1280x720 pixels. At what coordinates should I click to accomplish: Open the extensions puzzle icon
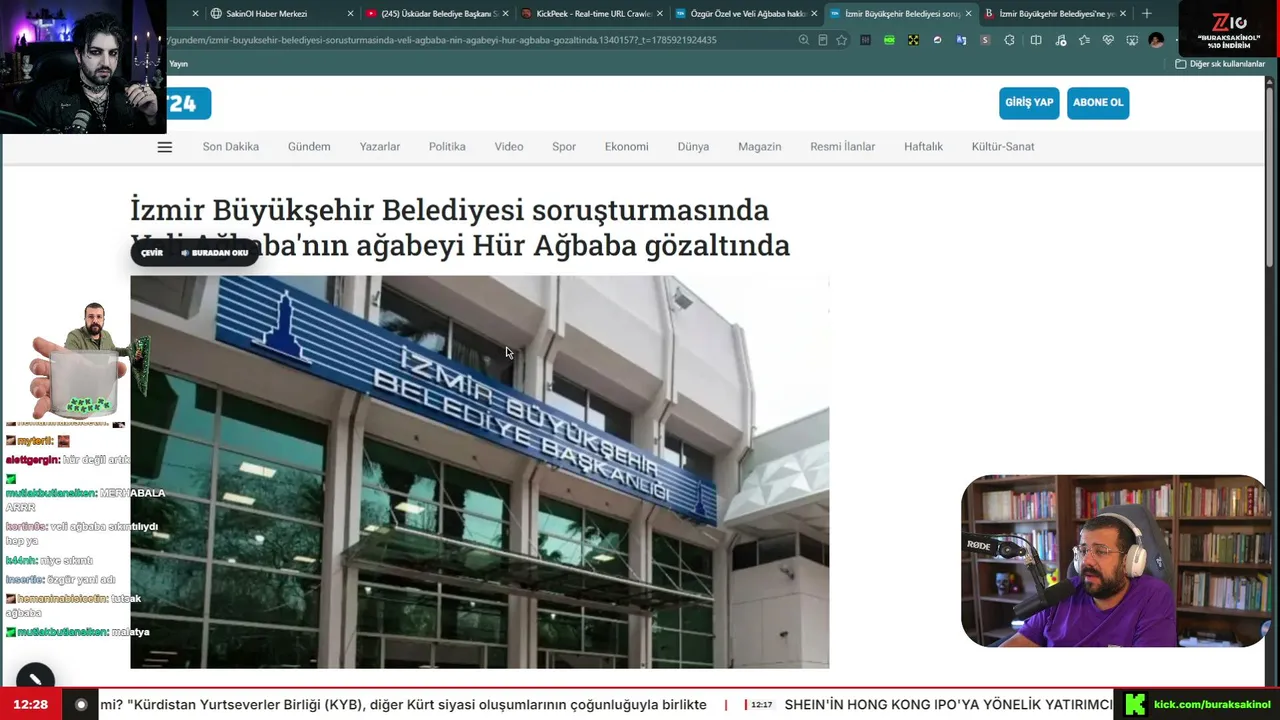1009,40
